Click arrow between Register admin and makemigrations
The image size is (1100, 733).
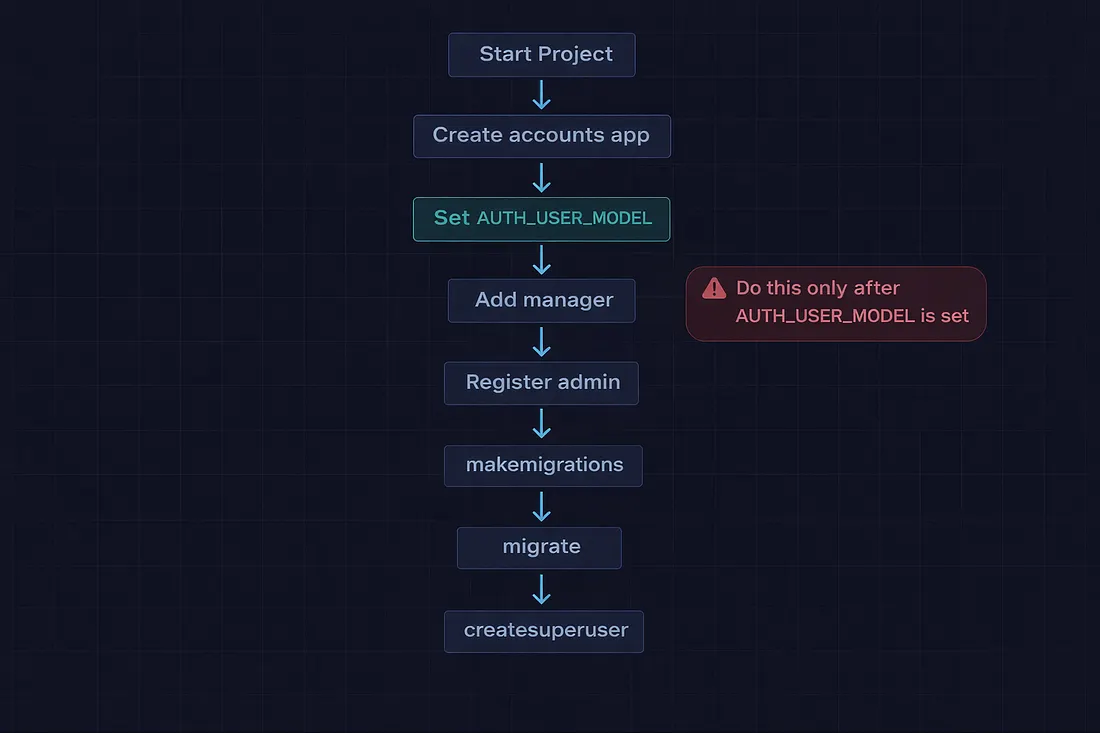pyautogui.click(x=541, y=424)
